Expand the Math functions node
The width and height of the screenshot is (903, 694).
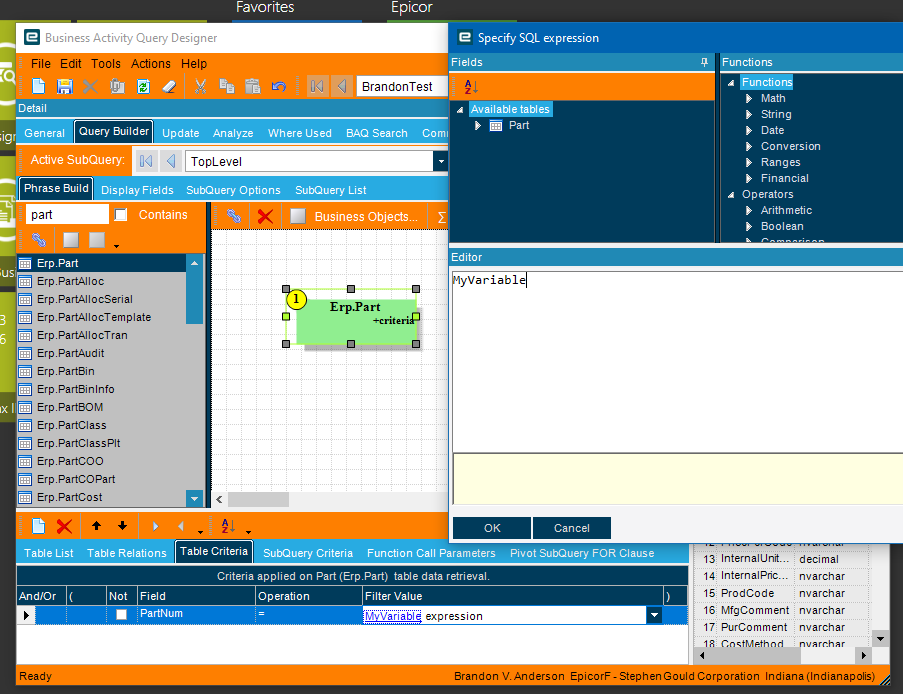point(749,98)
